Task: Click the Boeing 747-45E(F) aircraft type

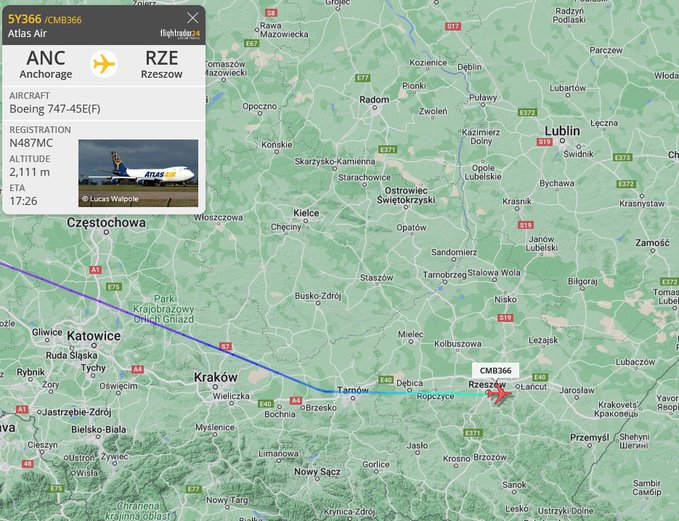Action: pyautogui.click(x=55, y=109)
